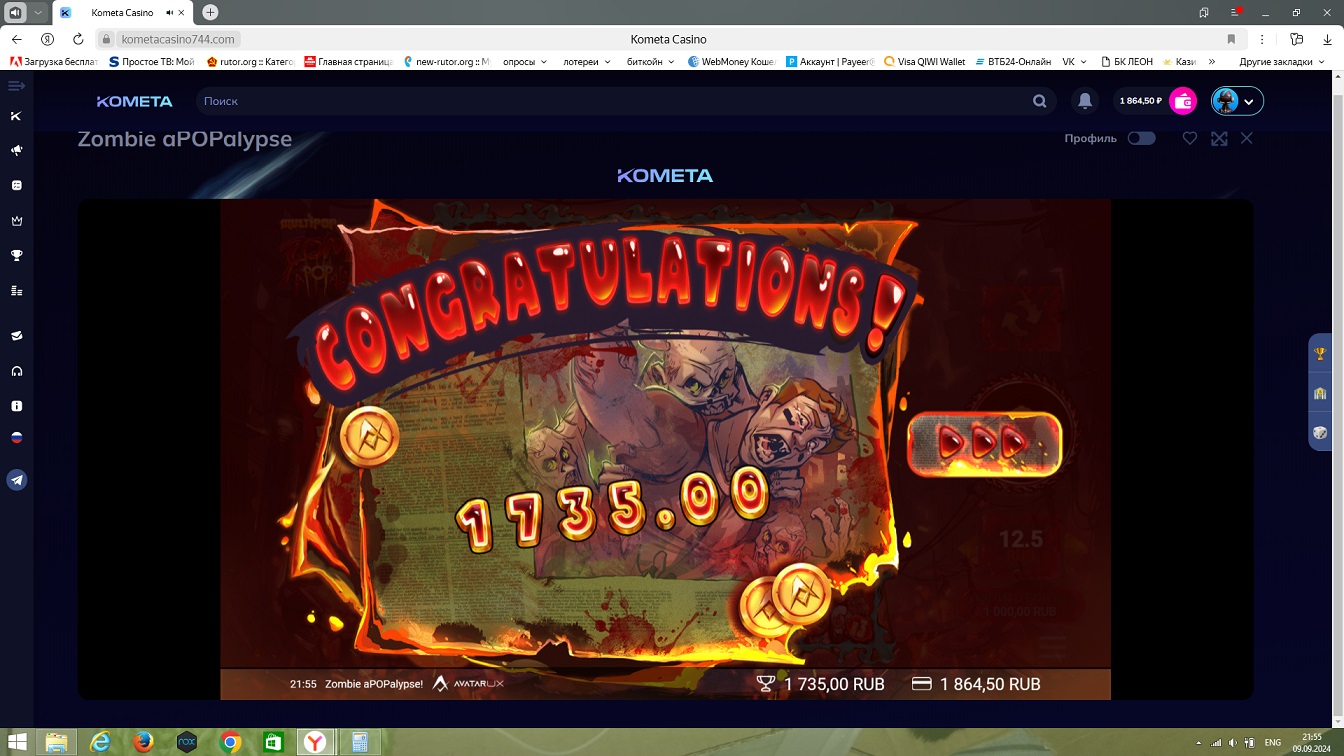Mute the Kometa Casino tab audio

click(168, 13)
